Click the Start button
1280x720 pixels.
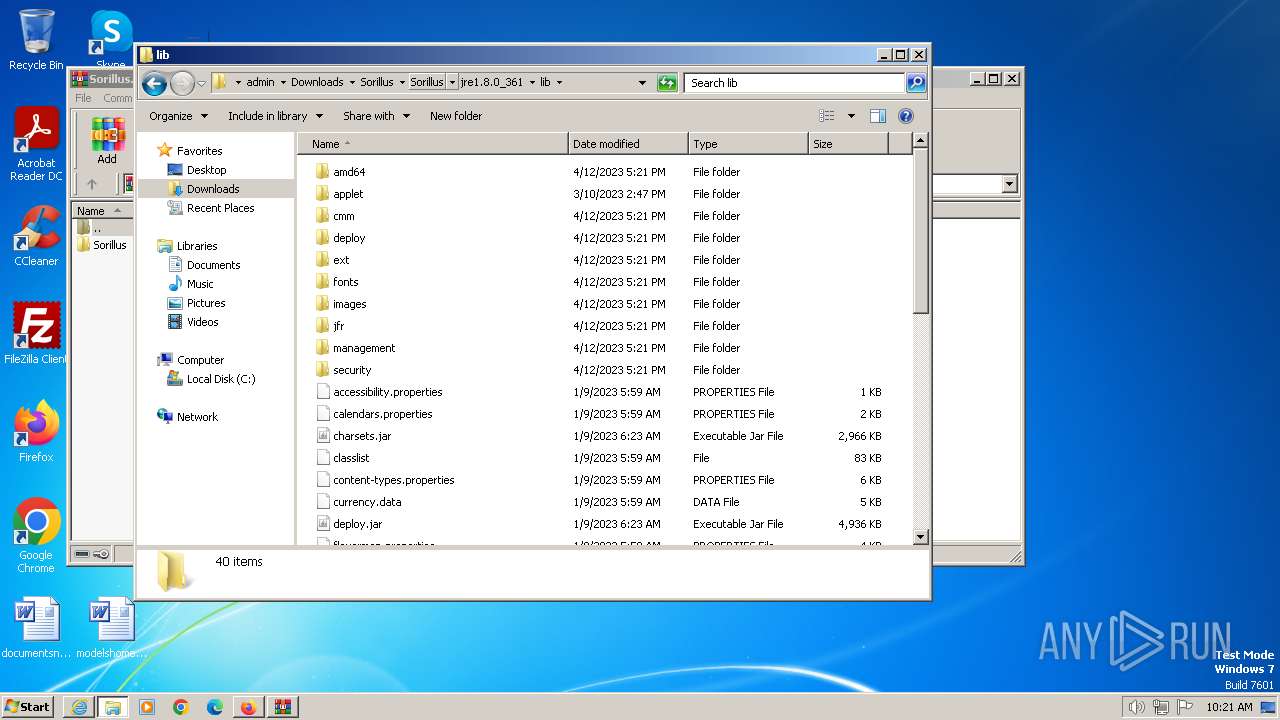pos(28,706)
